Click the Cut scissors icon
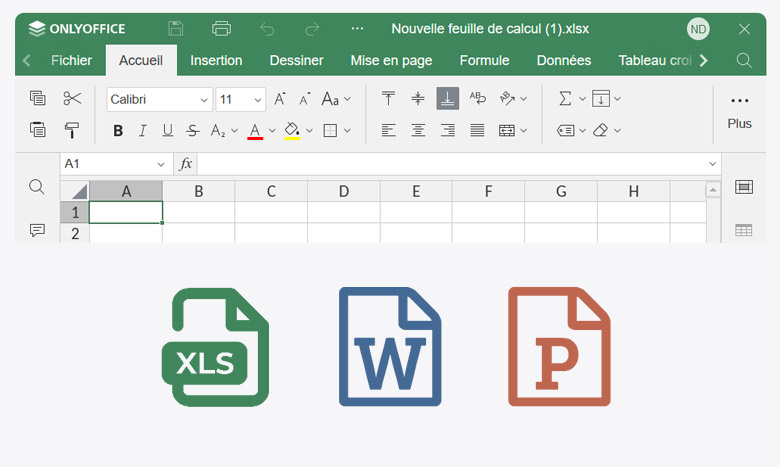Image resolution: width=780 pixels, height=467 pixels. [72, 98]
